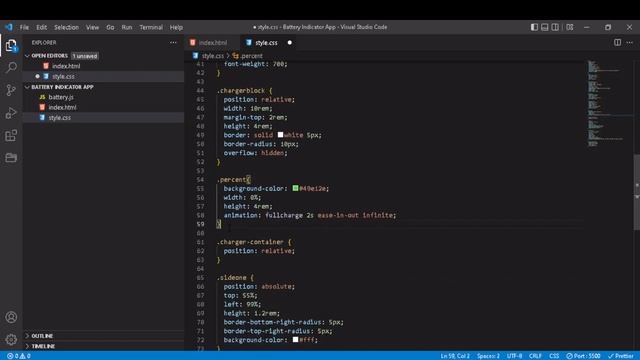
Task: Open the Edit menu
Action: coord(42,27)
